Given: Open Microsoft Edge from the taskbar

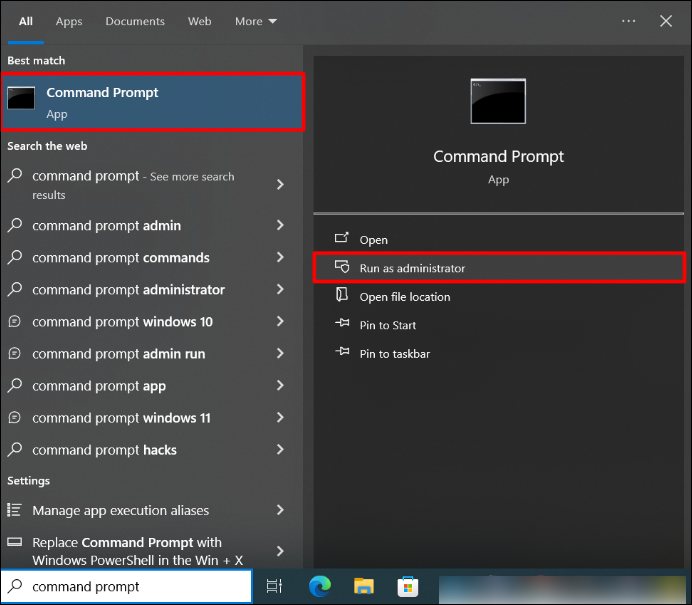Looking at the screenshot, I should tap(320, 587).
